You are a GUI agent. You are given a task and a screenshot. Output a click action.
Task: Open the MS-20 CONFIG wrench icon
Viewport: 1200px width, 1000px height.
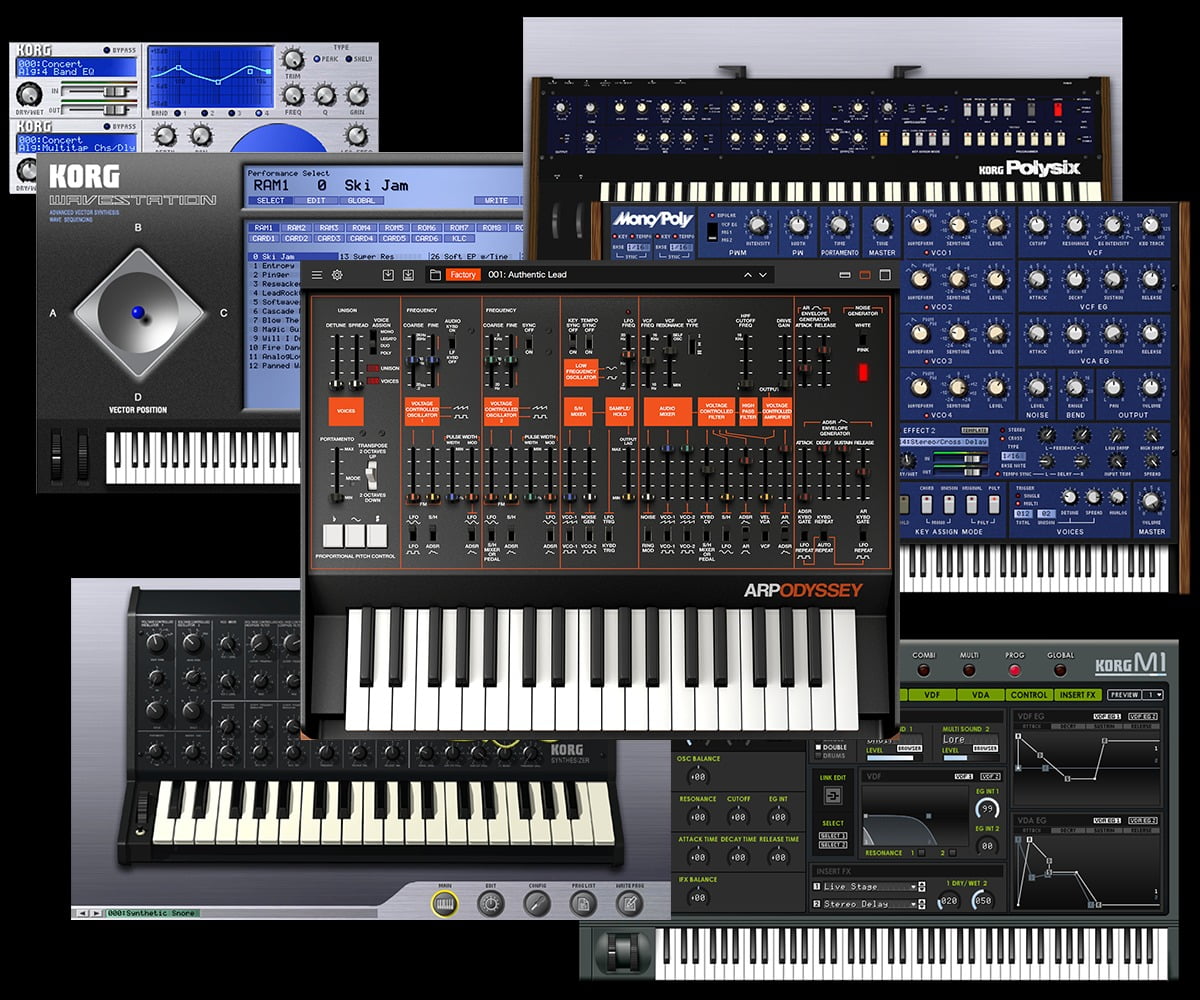(537, 903)
